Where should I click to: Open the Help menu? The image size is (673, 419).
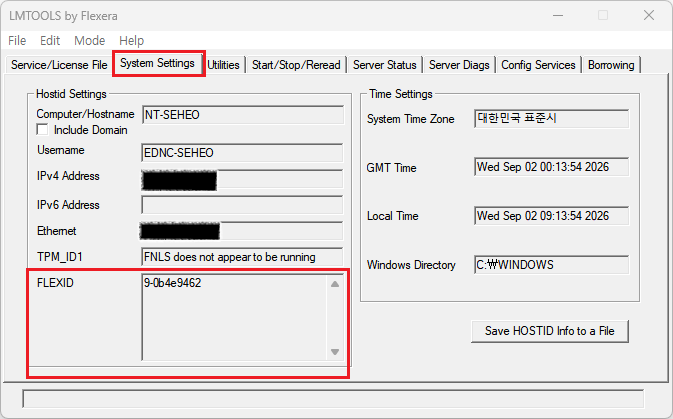131,40
